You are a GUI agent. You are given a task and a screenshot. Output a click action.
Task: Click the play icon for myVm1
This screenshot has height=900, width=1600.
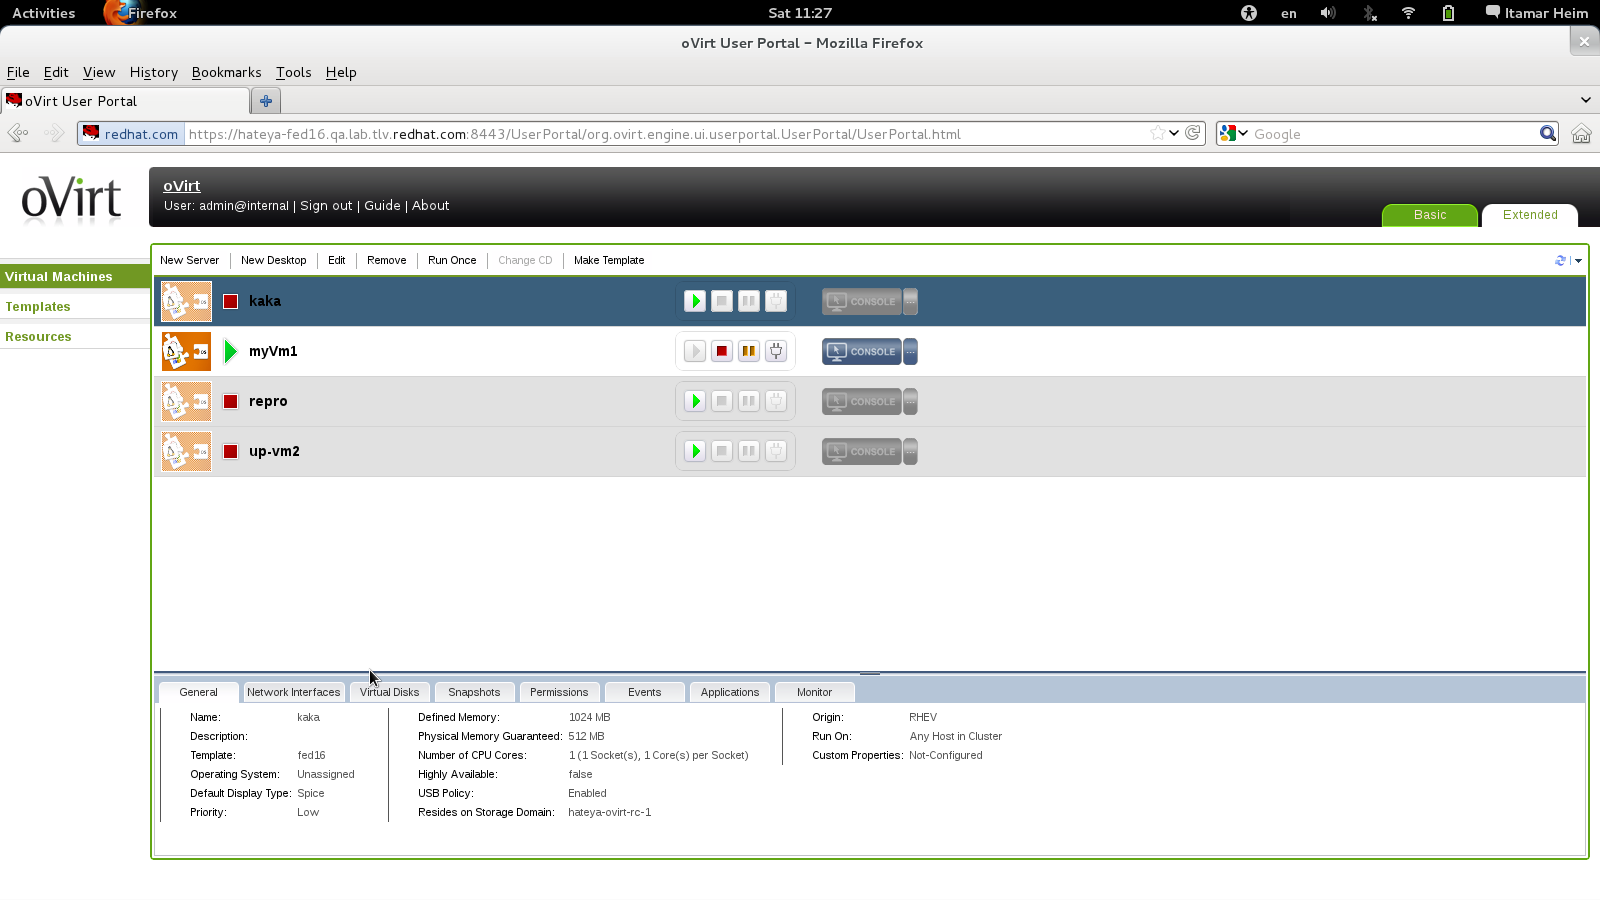pos(695,351)
